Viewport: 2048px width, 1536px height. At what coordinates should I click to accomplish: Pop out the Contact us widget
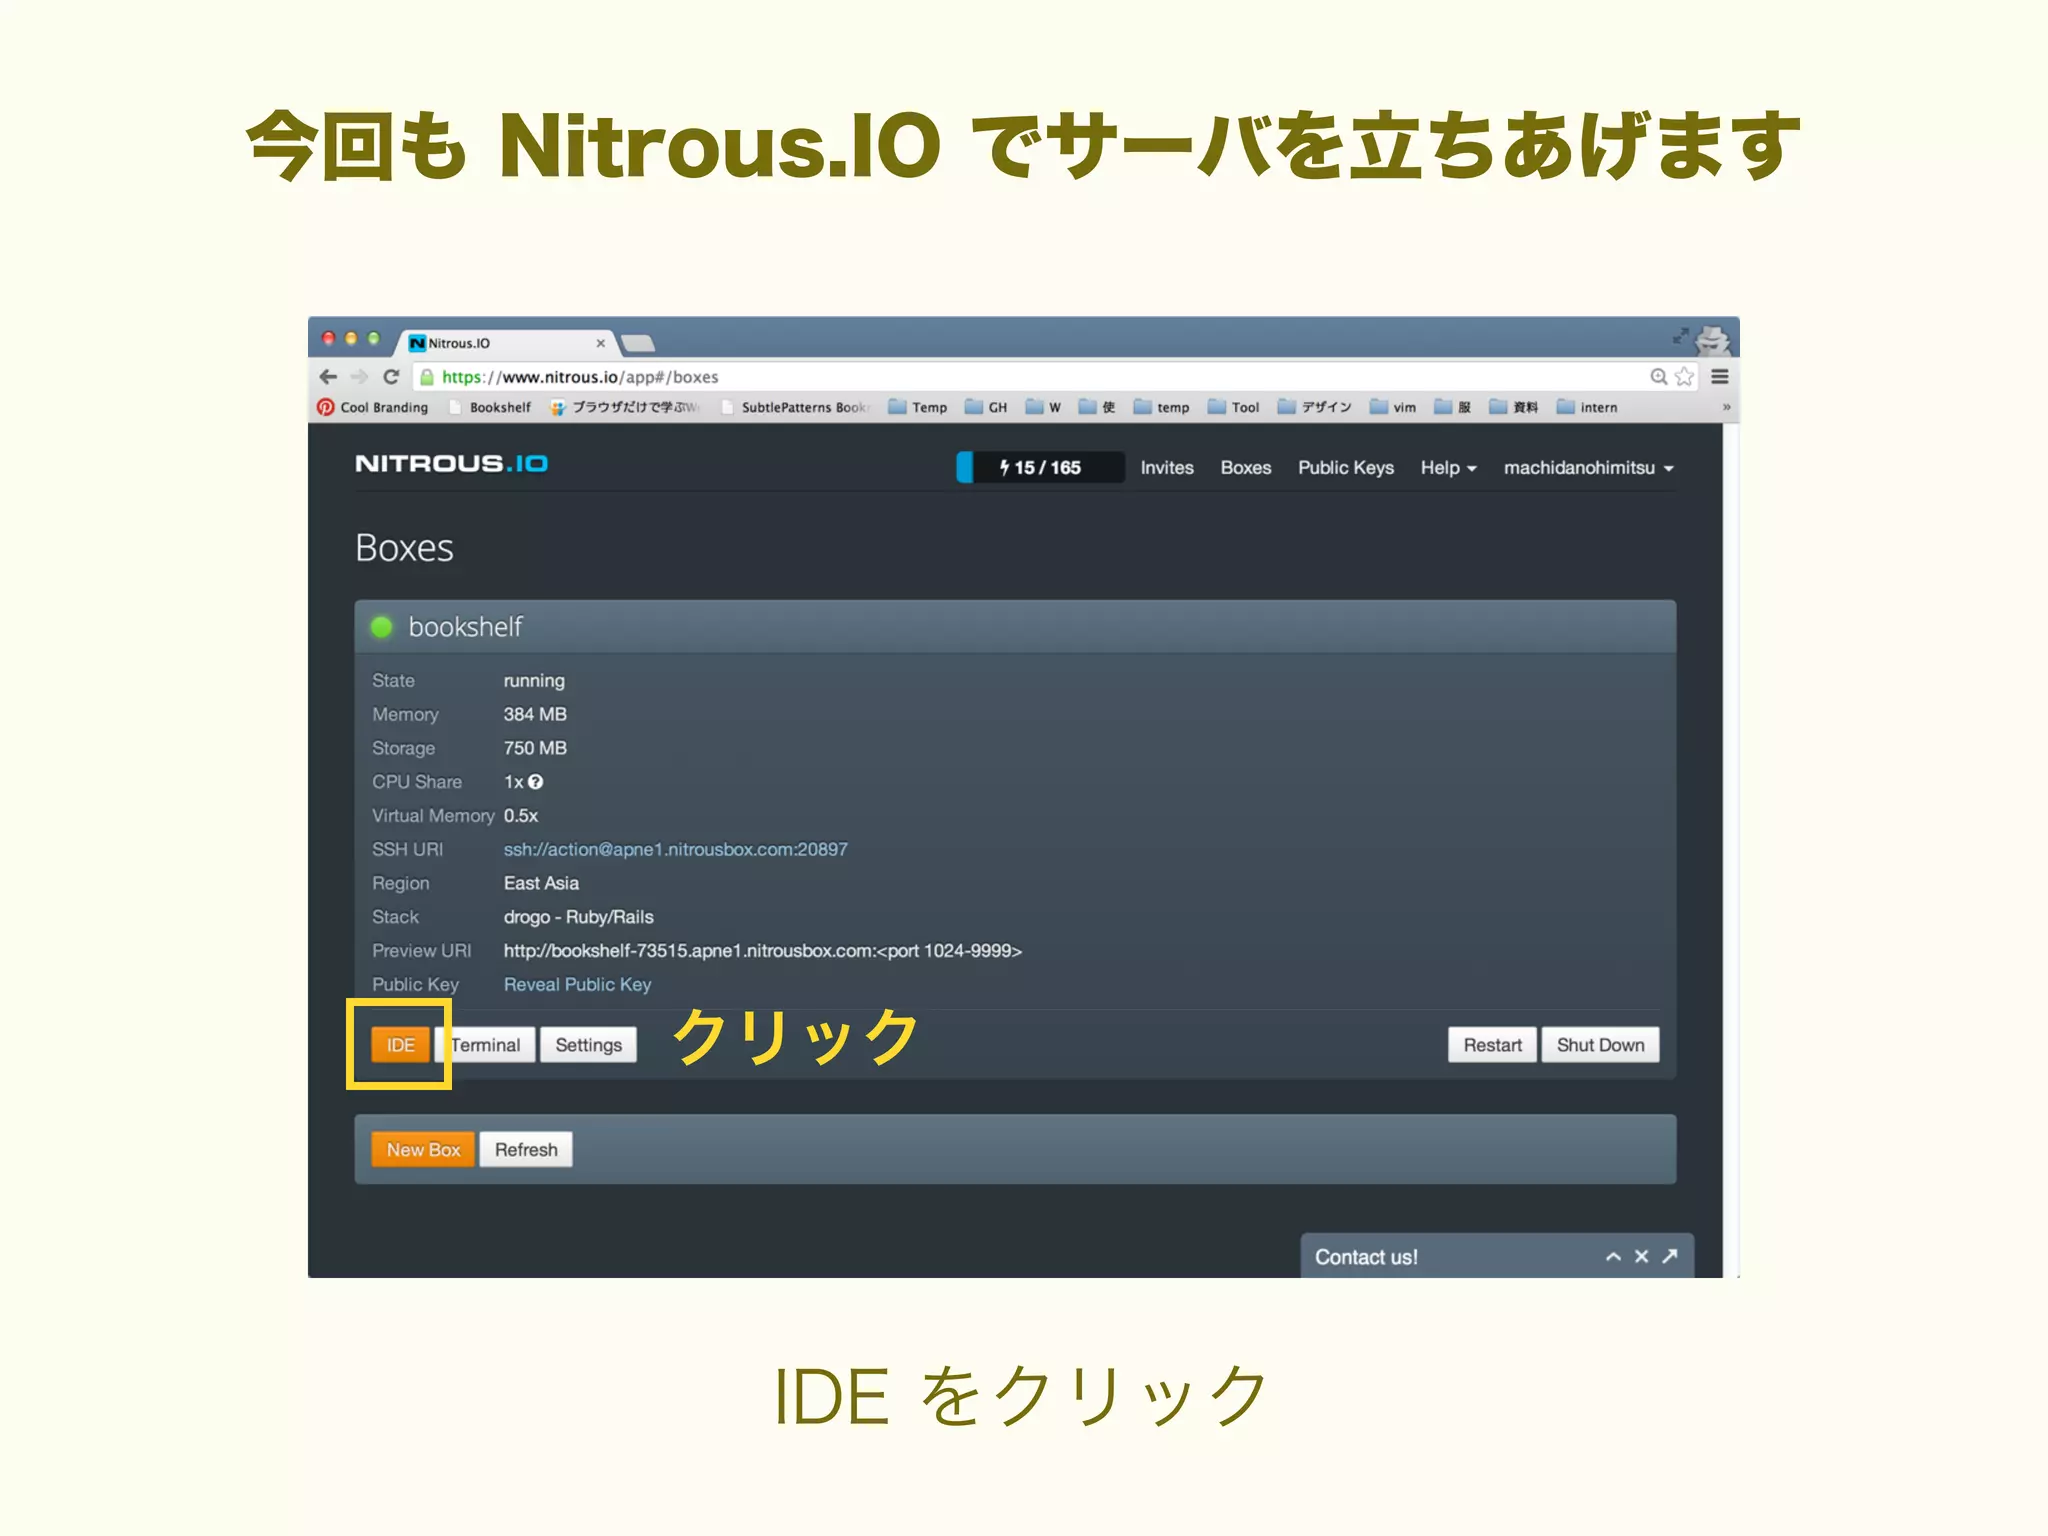[1669, 1256]
